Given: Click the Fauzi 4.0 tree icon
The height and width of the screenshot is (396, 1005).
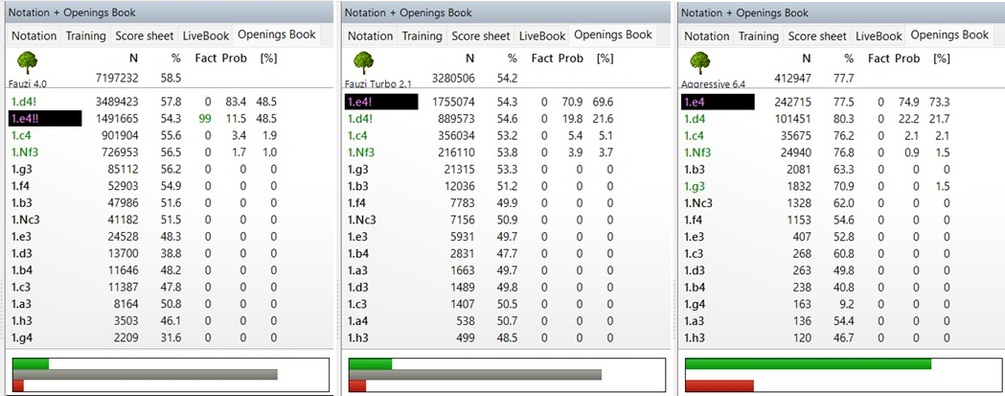Looking at the screenshot, I should [27, 63].
